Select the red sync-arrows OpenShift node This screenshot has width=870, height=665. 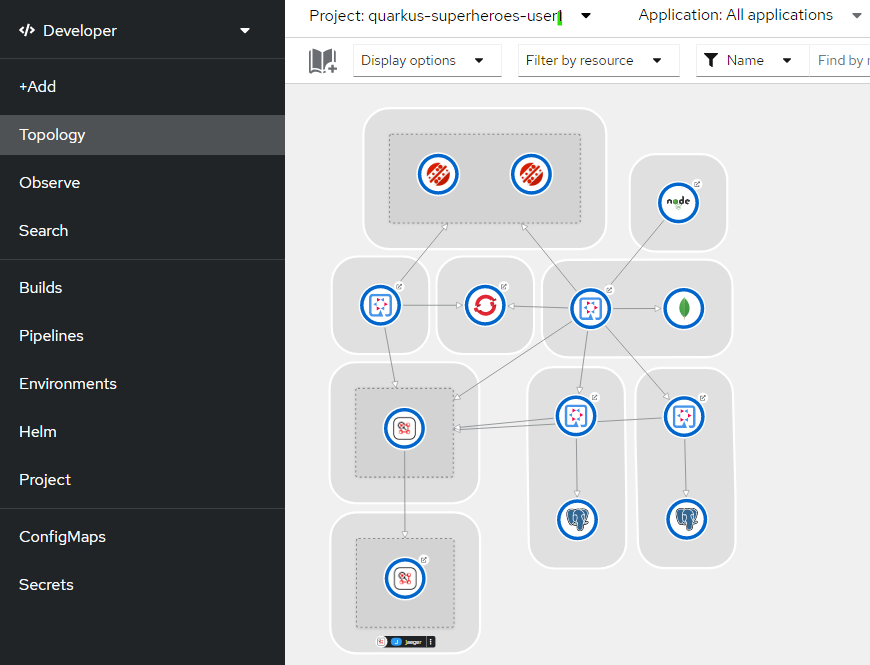(485, 305)
